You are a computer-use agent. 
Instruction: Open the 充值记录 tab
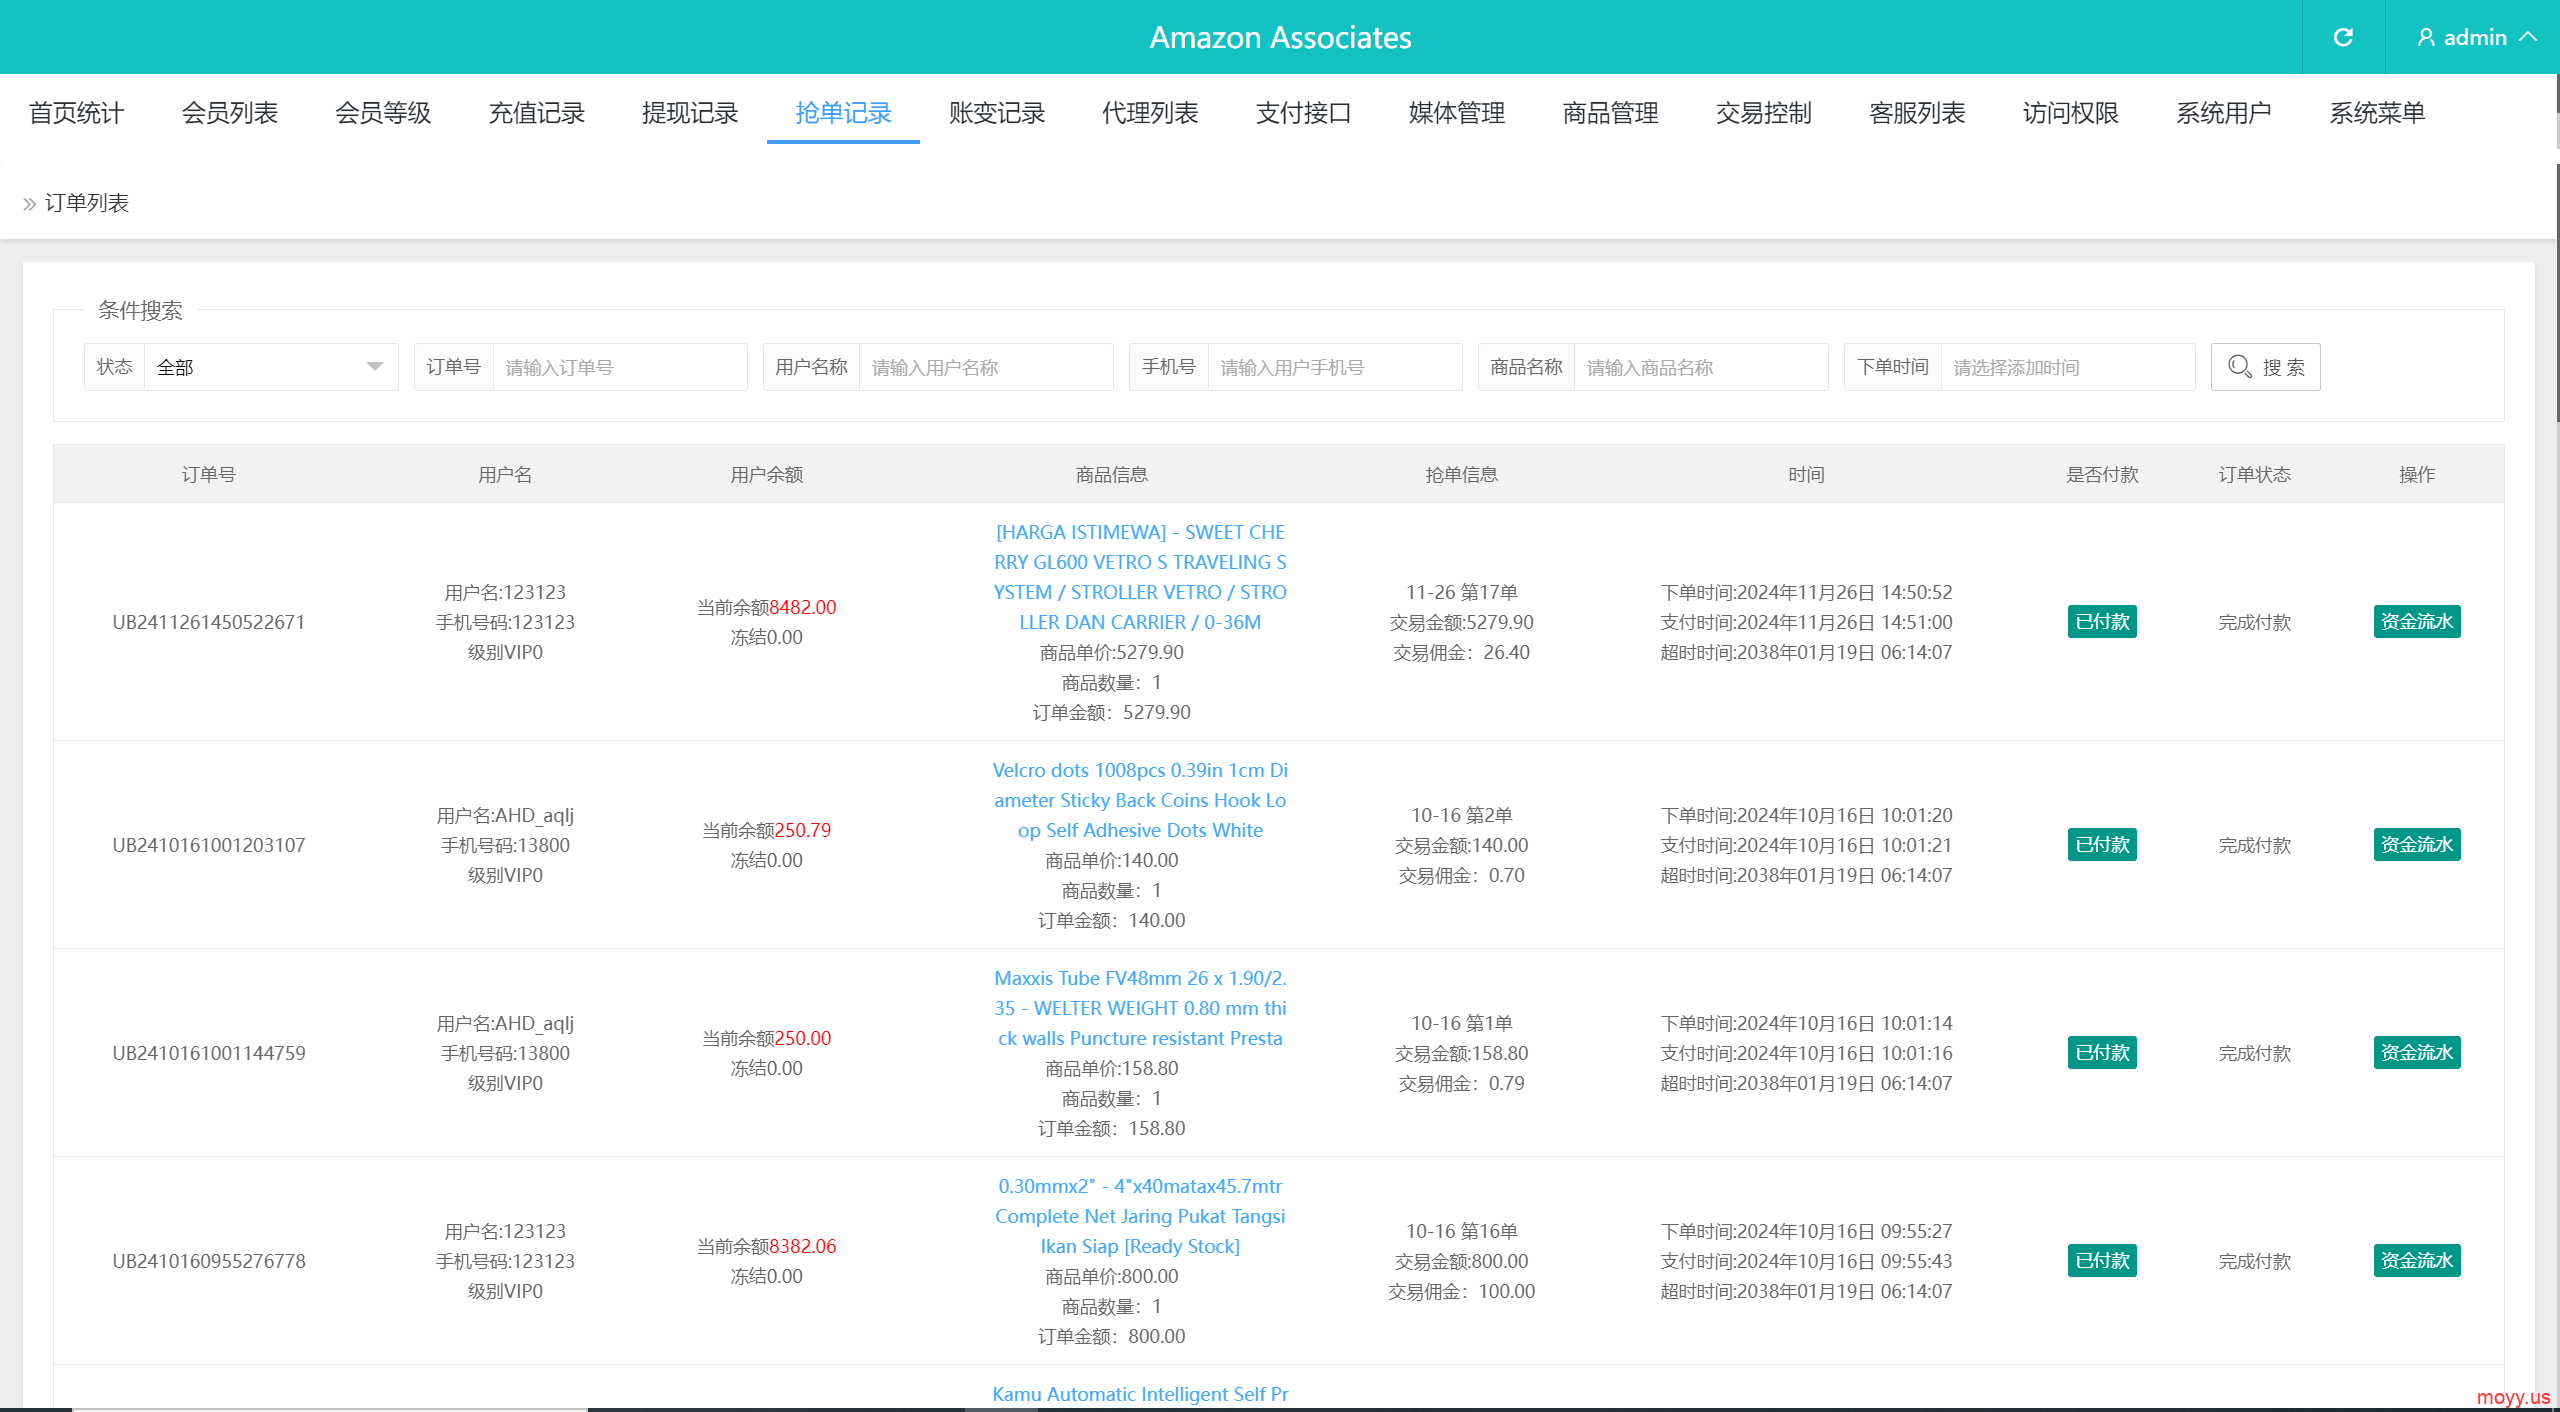[x=537, y=113]
